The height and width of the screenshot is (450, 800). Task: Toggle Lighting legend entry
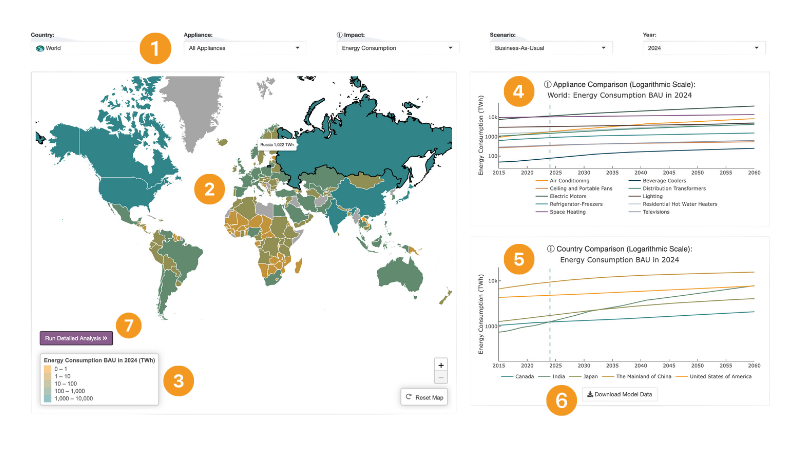tap(645, 196)
